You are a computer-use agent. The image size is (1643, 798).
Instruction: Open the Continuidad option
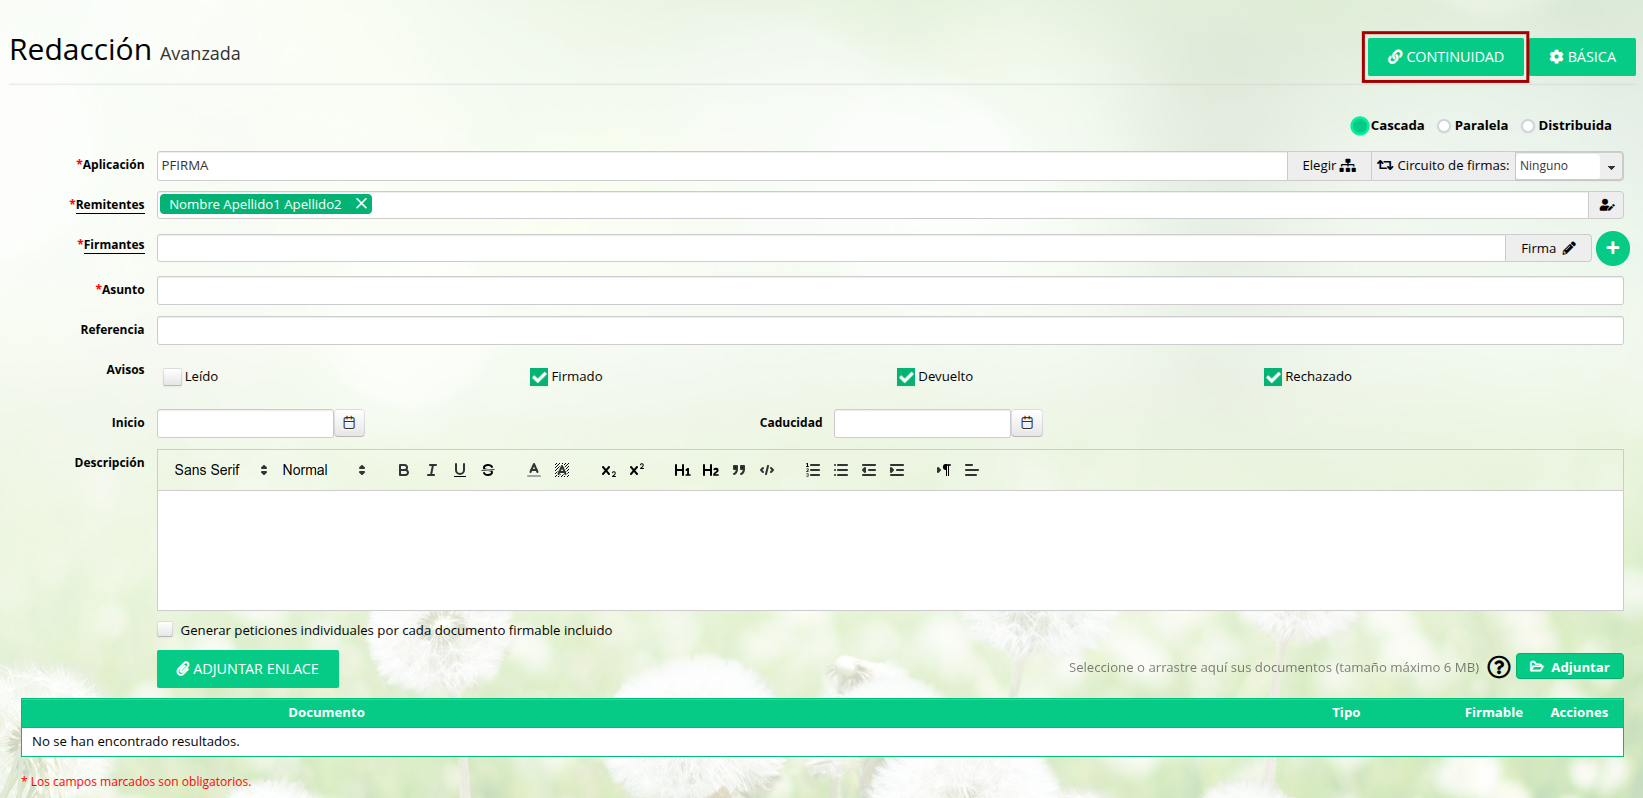pyautogui.click(x=1445, y=57)
